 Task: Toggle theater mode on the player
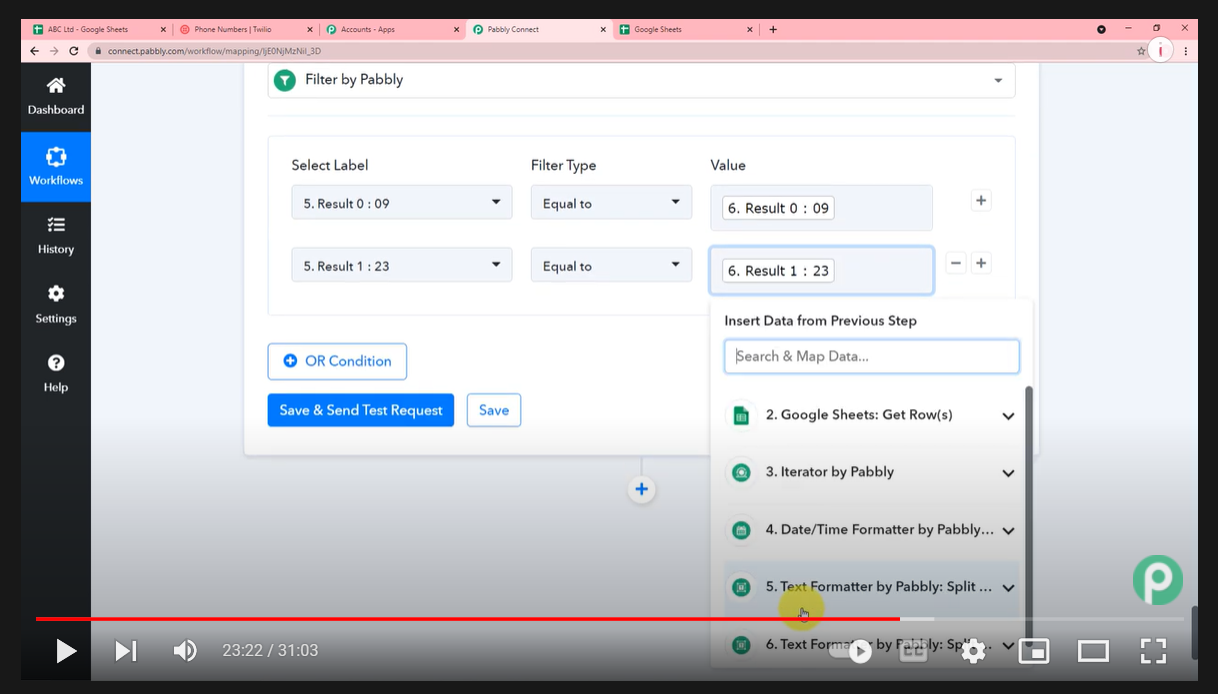1093,651
